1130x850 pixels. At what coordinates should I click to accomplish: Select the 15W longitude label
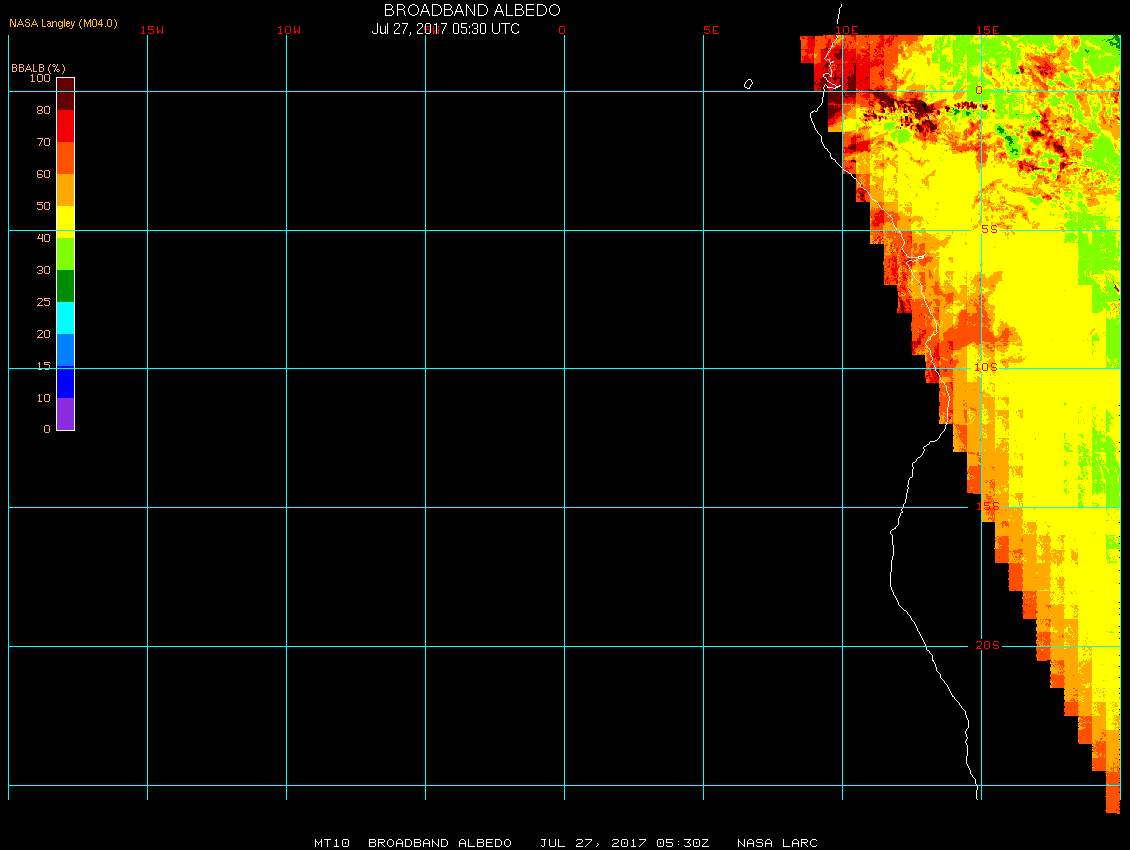[152, 30]
